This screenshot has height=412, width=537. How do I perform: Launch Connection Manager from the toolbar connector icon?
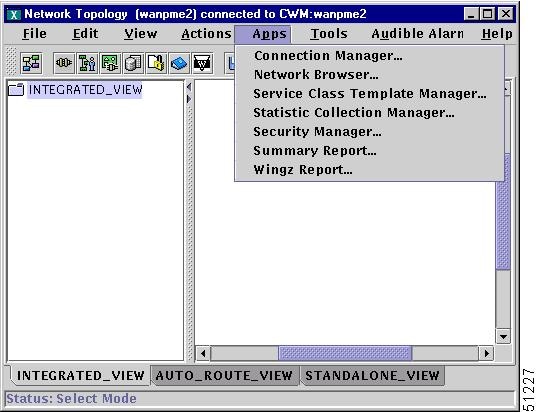pyautogui.click(x=64, y=63)
